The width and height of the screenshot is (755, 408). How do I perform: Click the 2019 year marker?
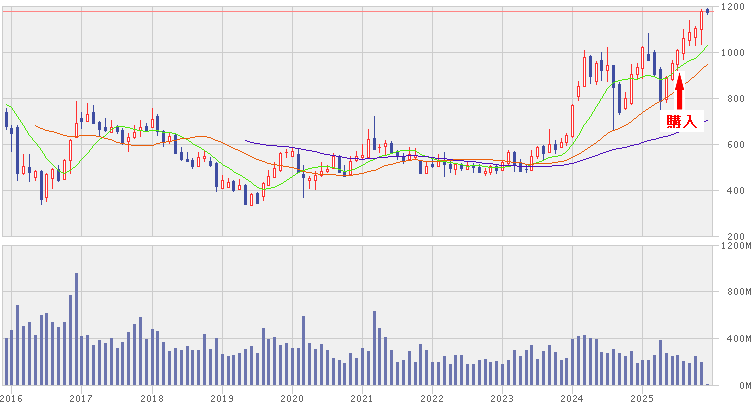(222, 397)
